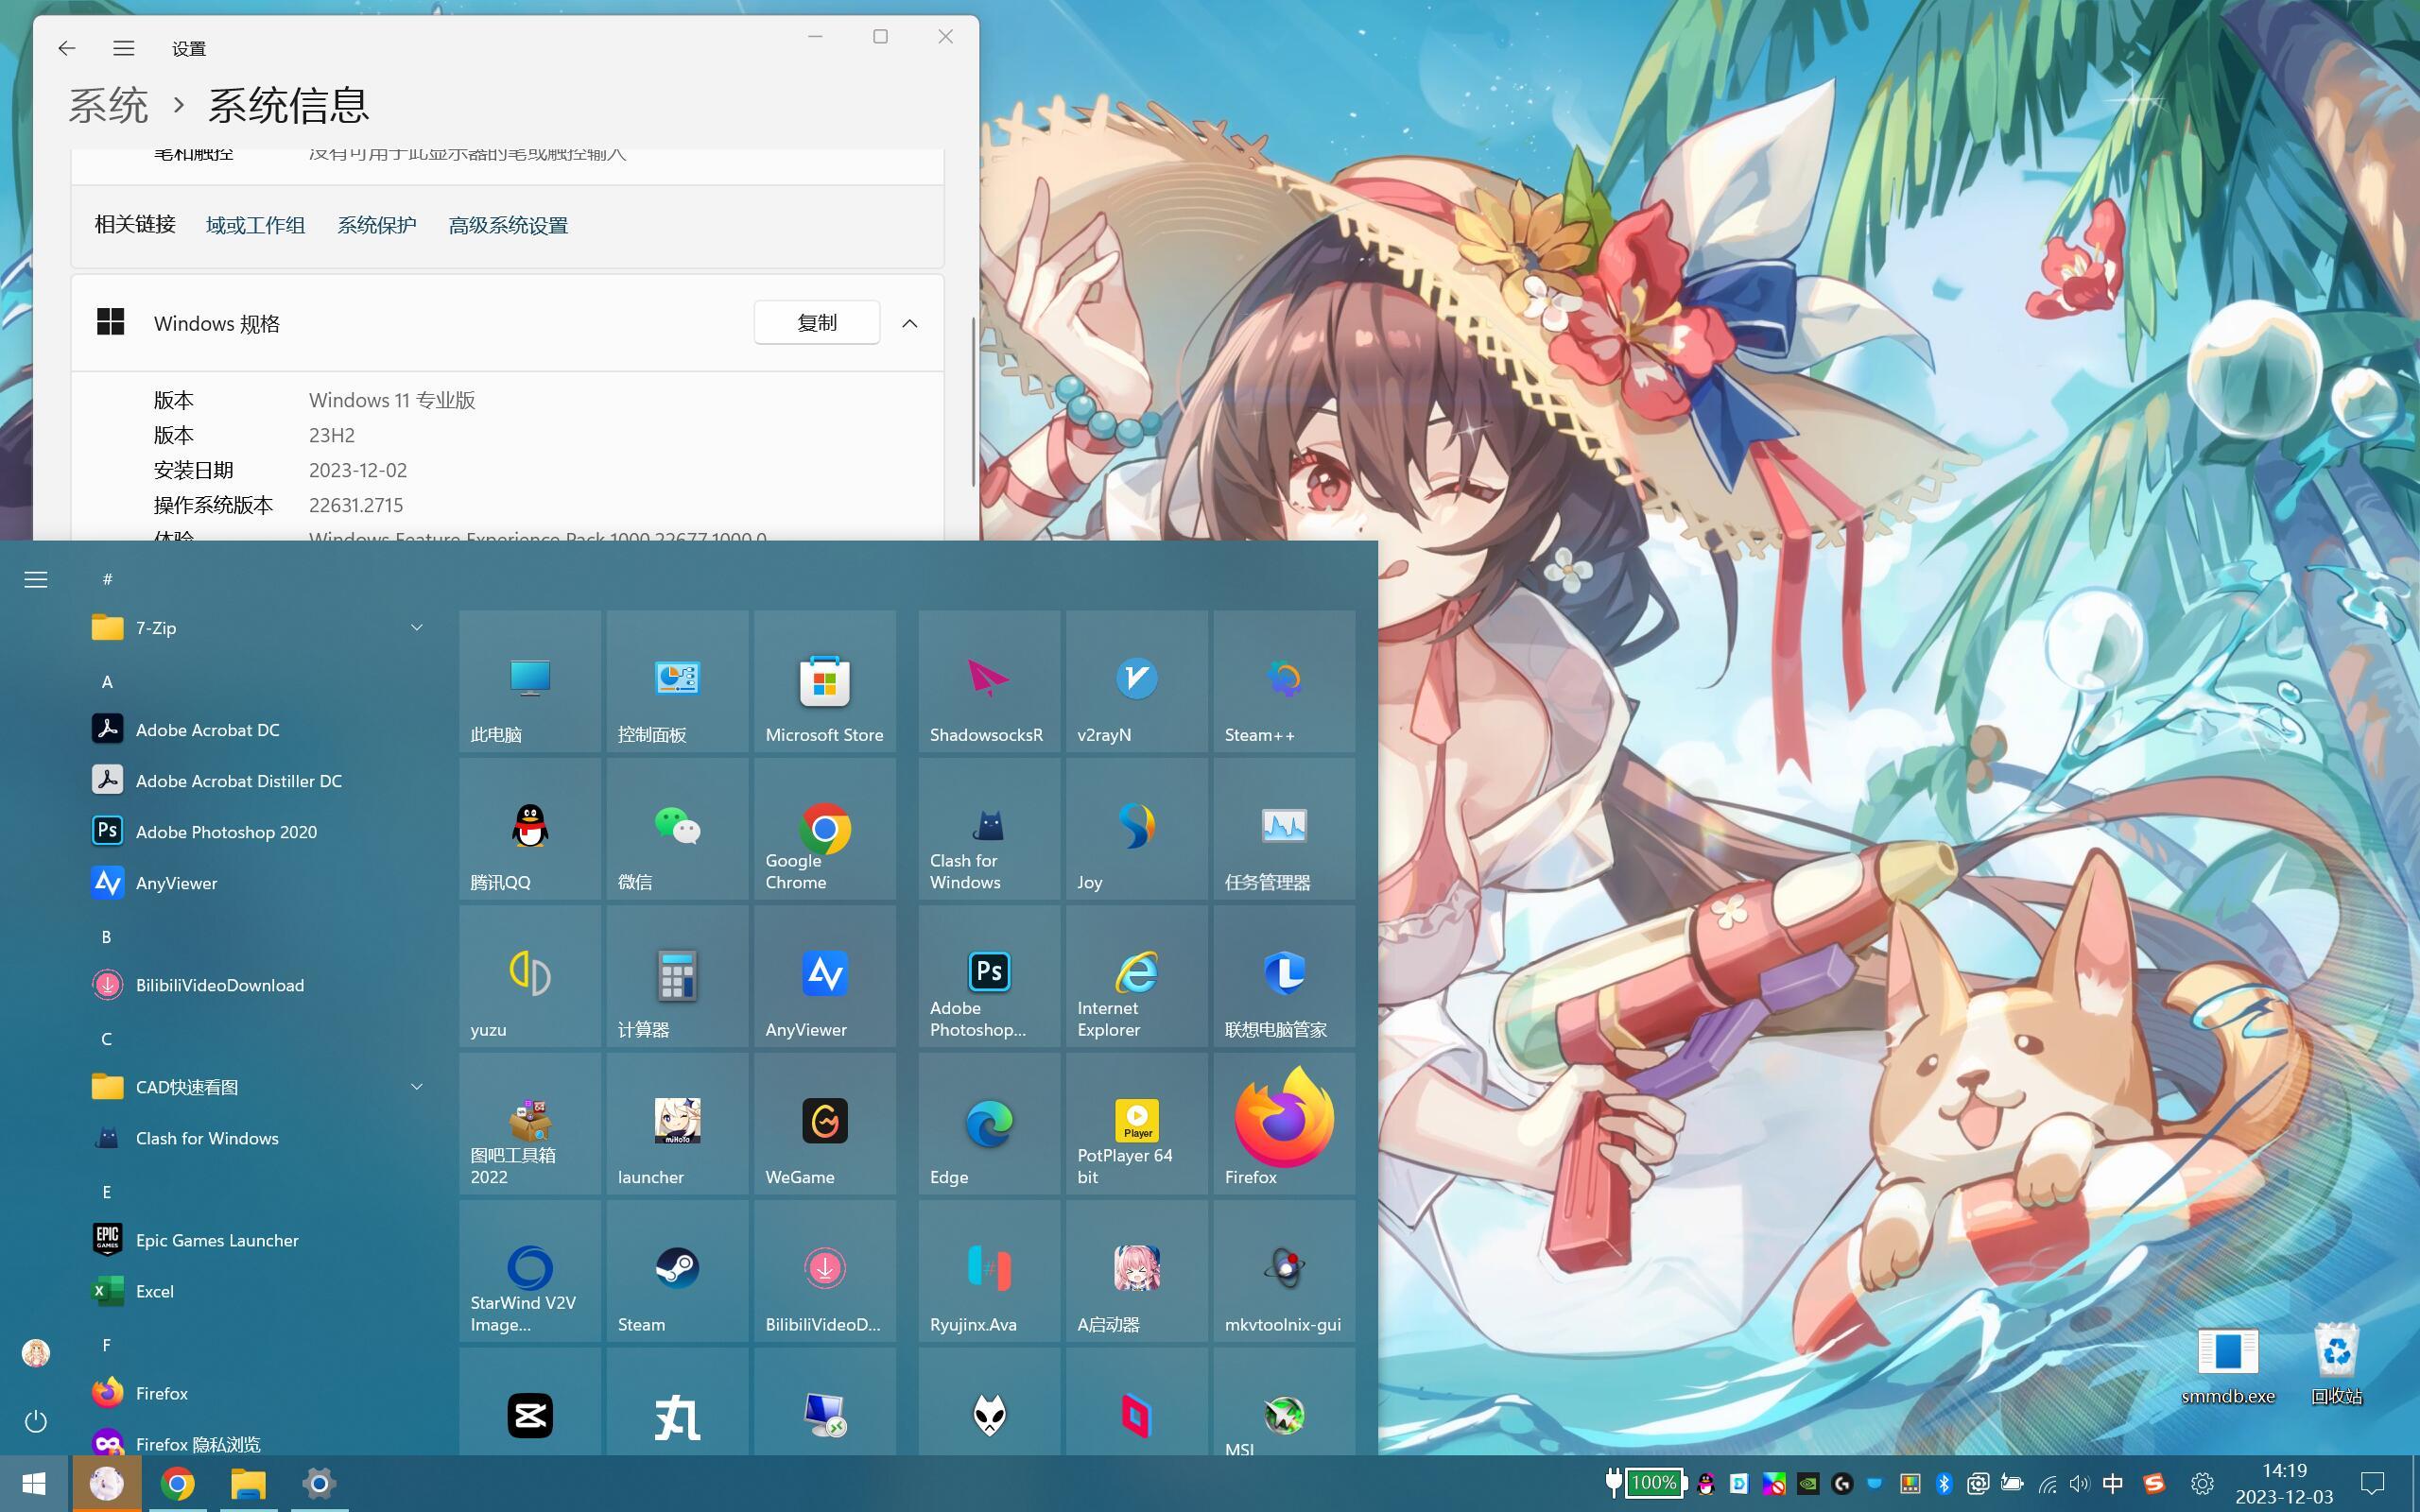Select Epic Games Launcher in app list
The width and height of the screenshot is (2420, 1512).
(x=217, y=1240)
